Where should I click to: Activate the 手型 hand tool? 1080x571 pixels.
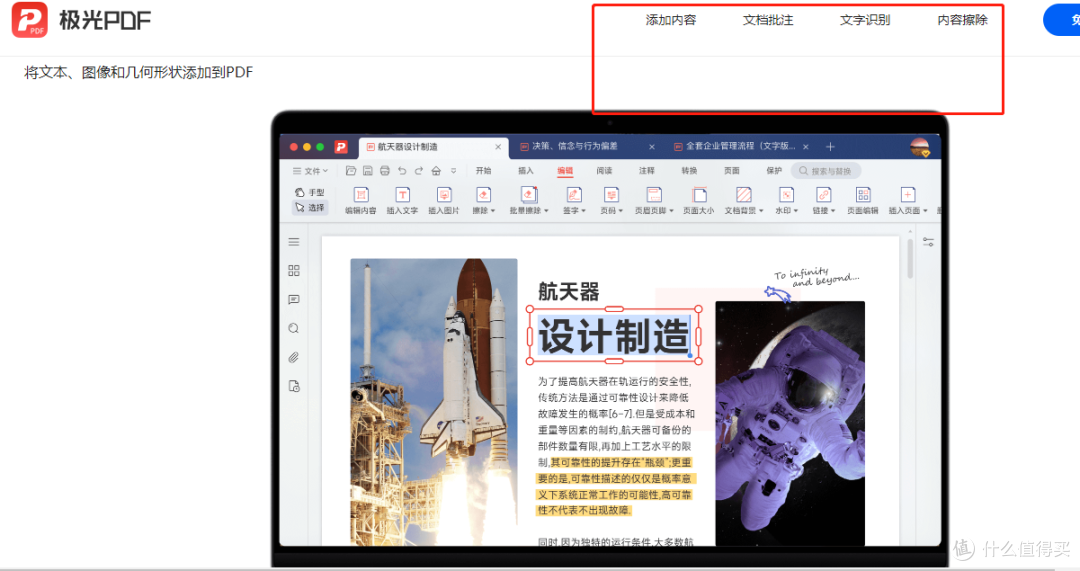(x=309, y=192)
